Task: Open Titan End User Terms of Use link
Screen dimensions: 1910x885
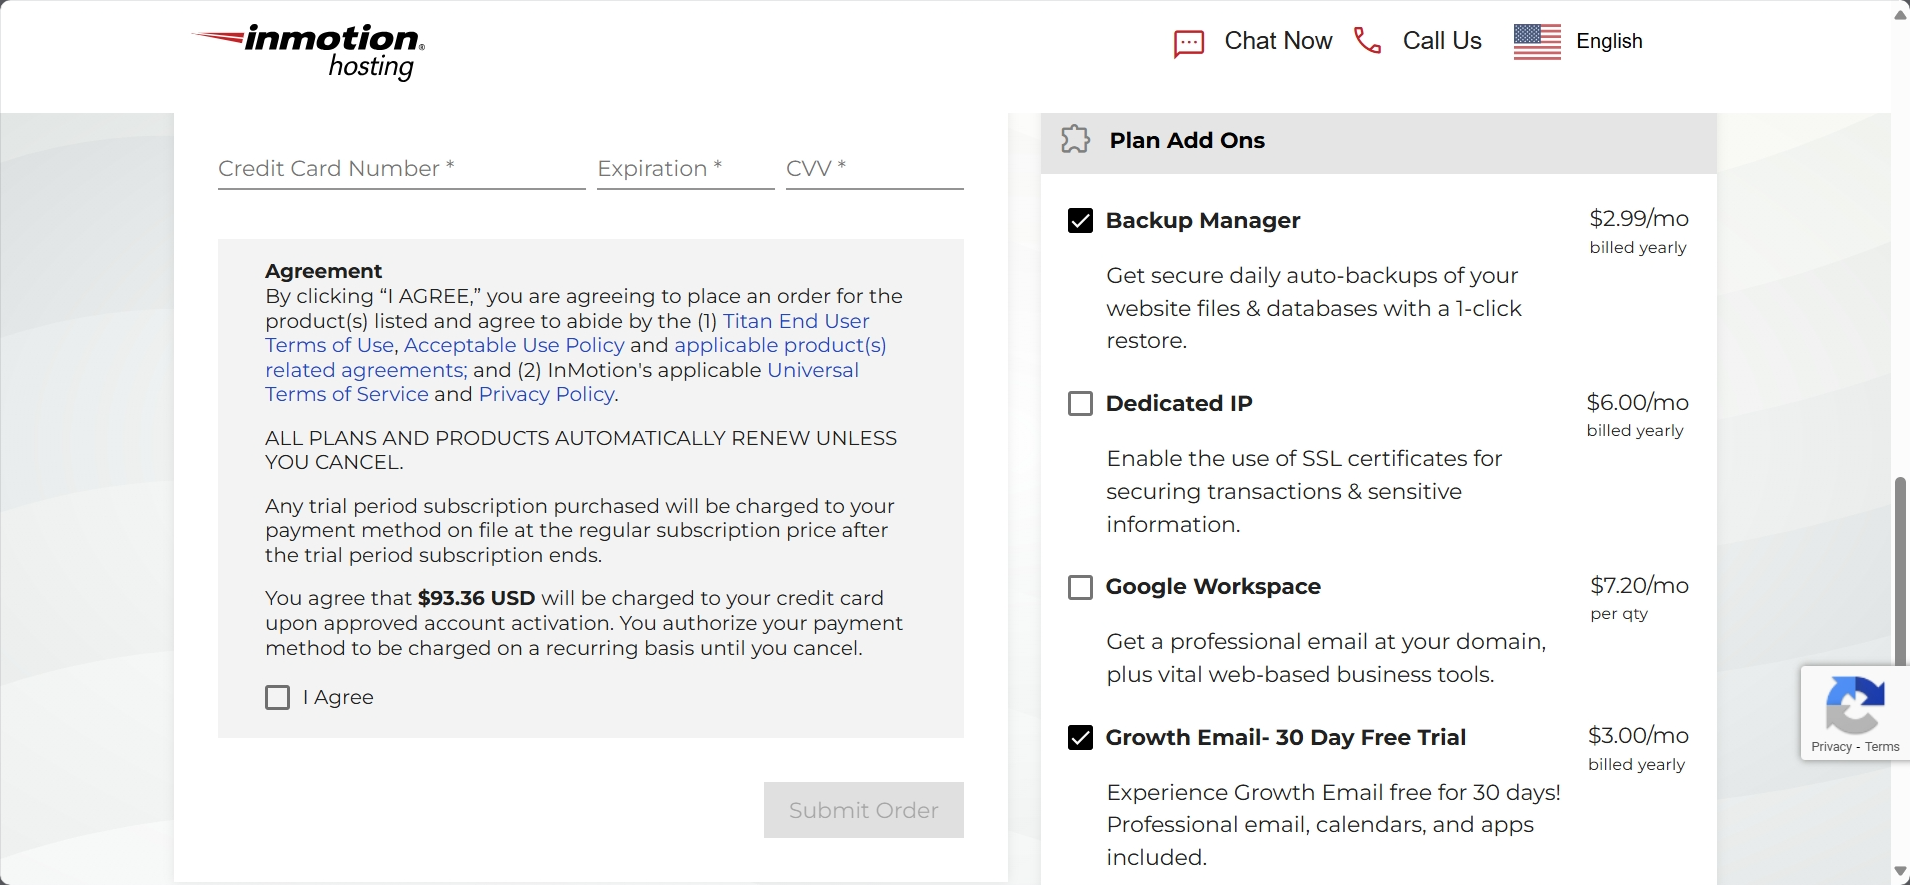Action: [x=567, y=333]
